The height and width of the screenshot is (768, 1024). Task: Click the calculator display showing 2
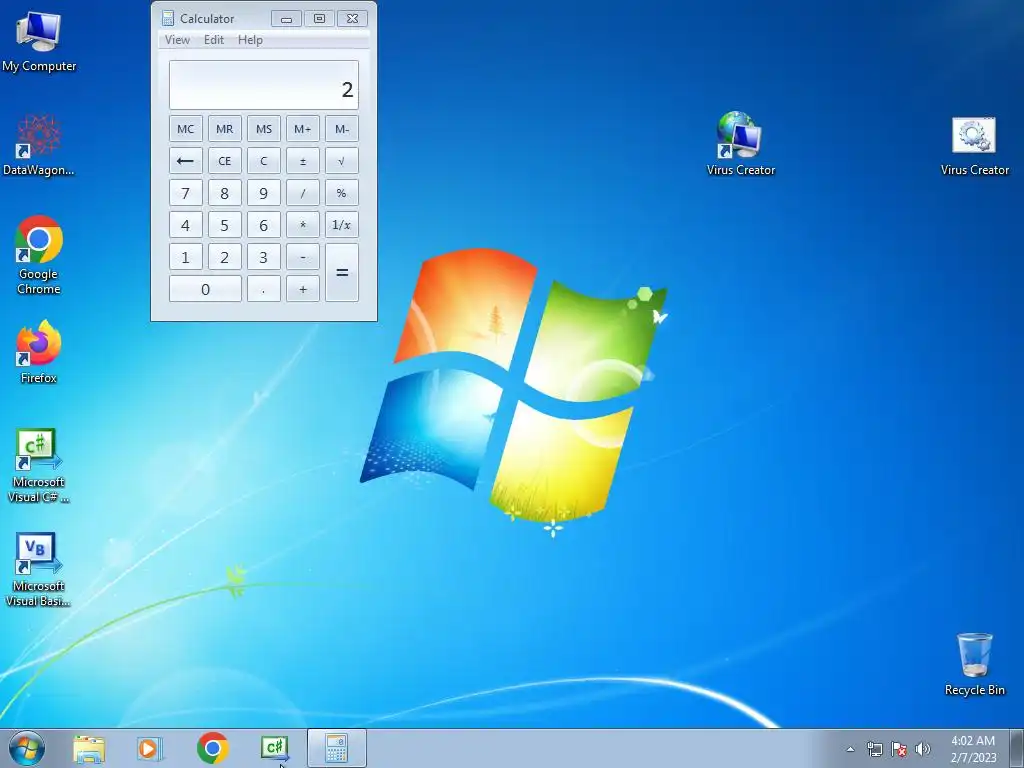264,85
